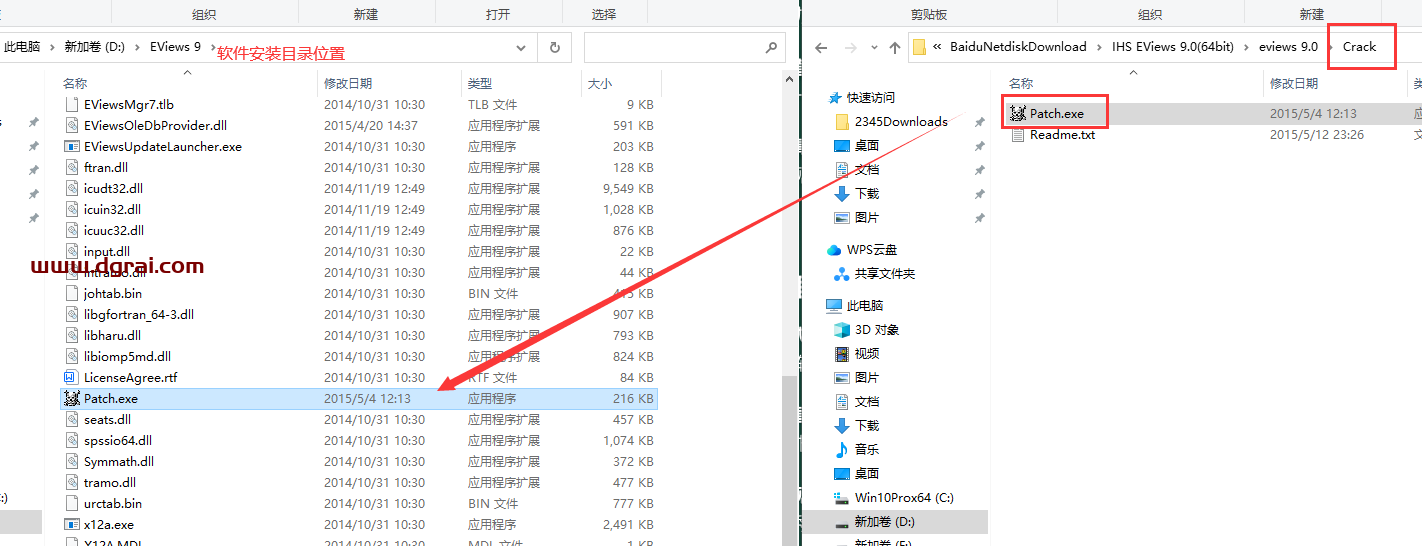Open the 2345Downloads folder in sidebar
This screenshot has width=1422, height=546.
(900, 122)
